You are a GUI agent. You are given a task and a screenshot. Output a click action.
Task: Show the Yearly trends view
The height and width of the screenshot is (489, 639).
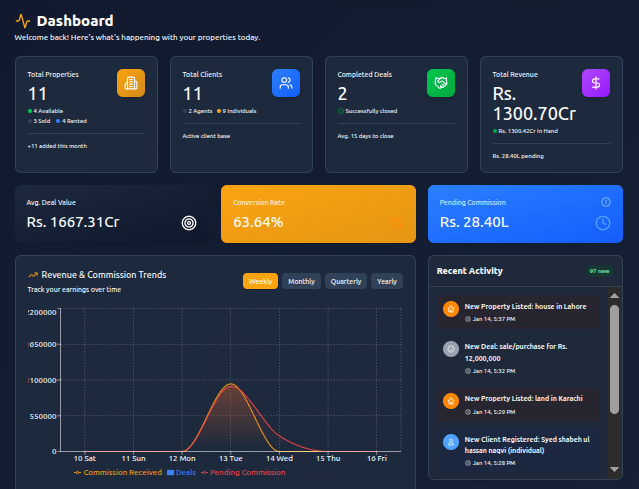click(387, 282)
